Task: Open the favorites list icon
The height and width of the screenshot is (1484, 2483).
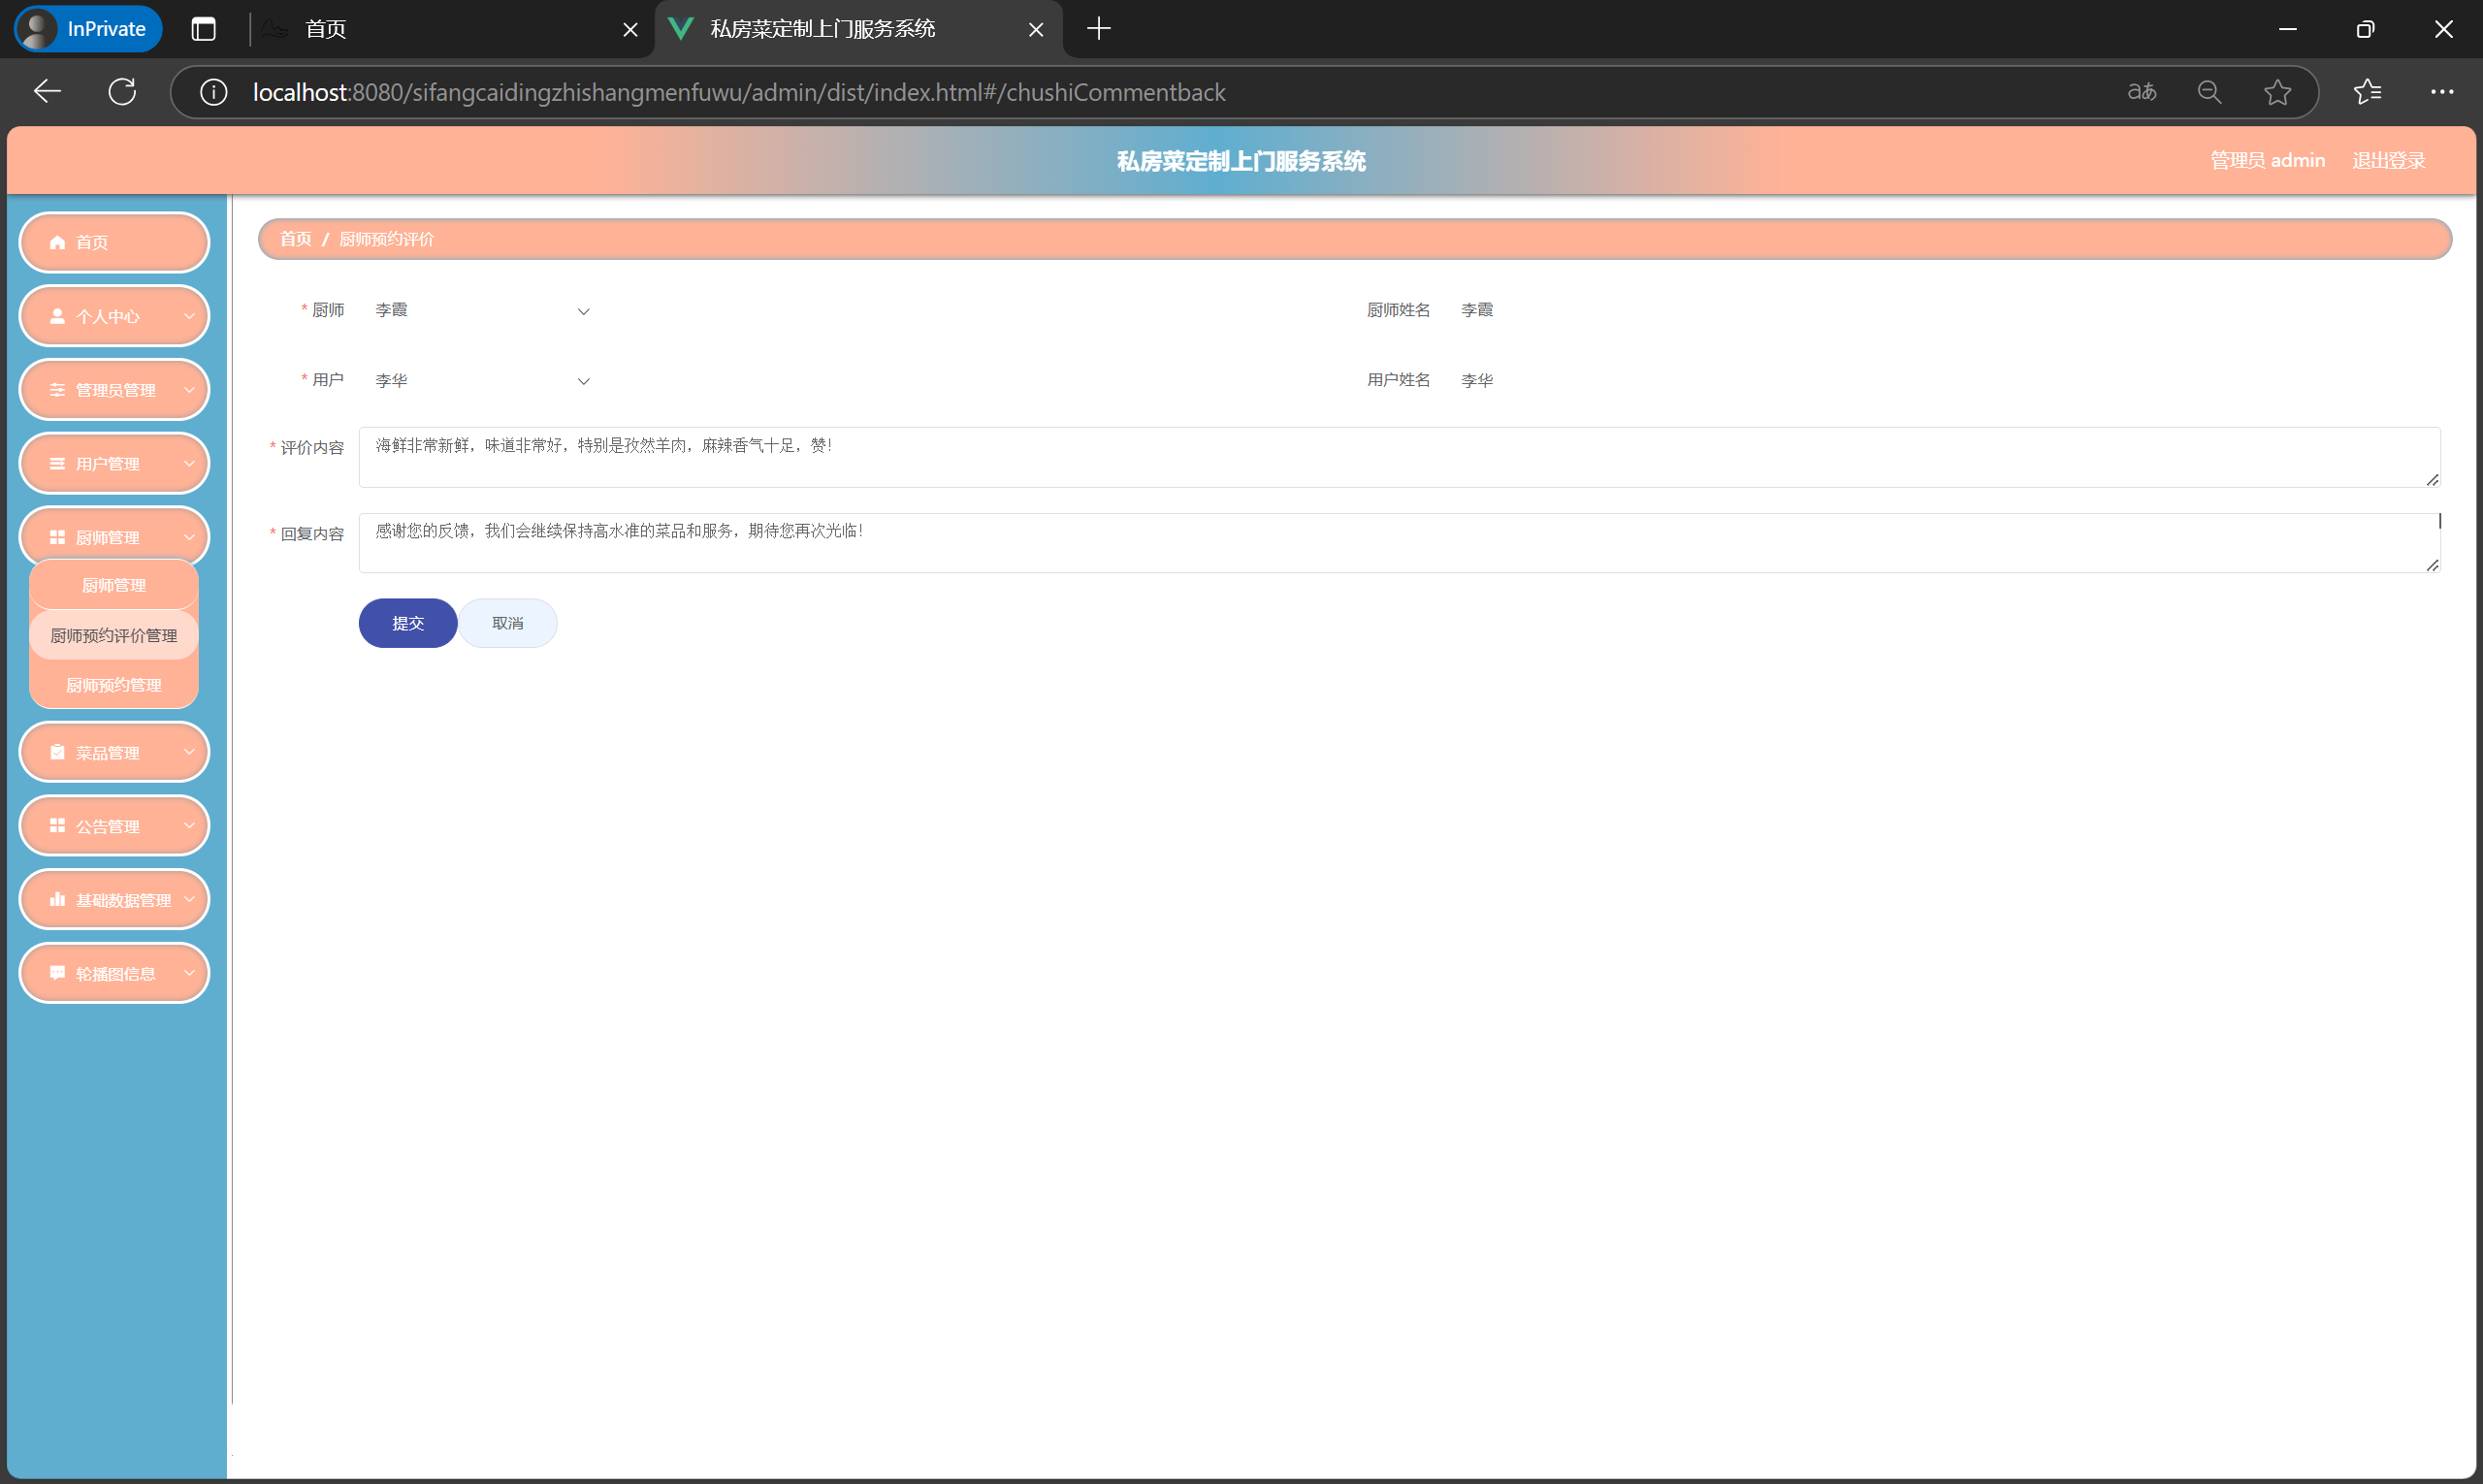Action: point(2367,92)
